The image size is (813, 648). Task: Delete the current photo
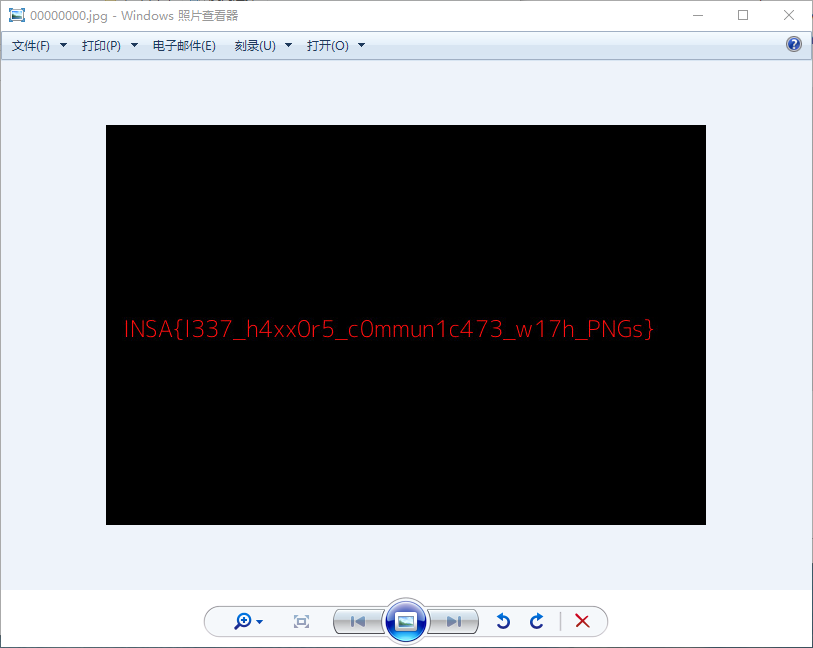582,621
